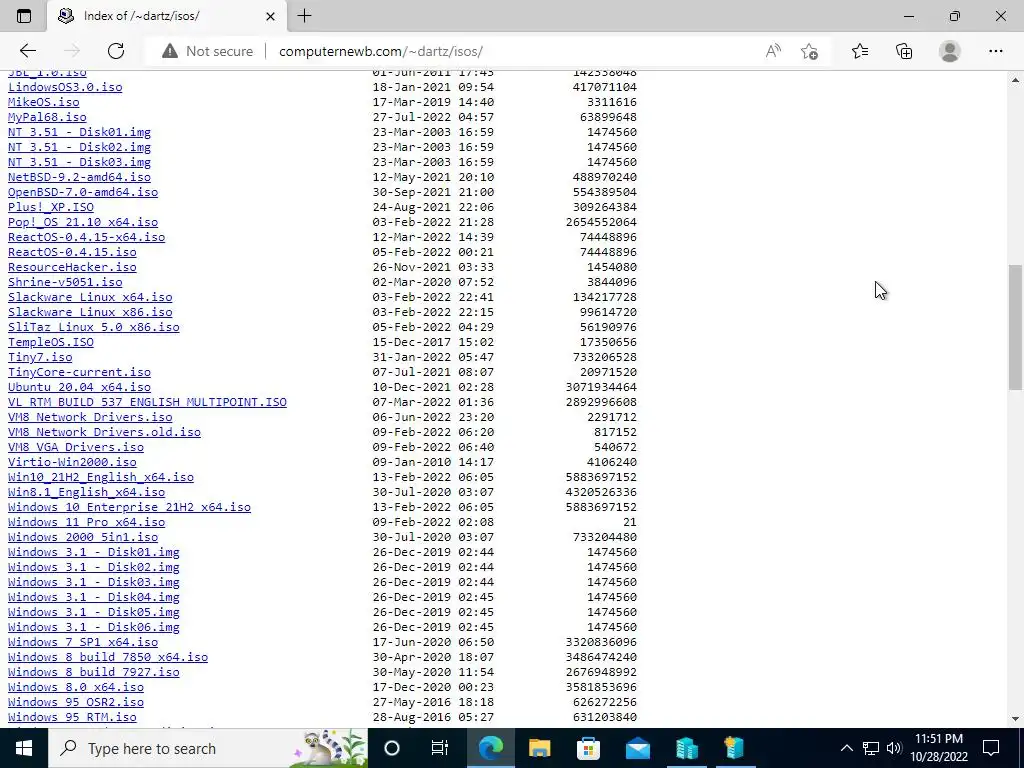
Task: Focus the taskbar search box
Action: (208, 748)
